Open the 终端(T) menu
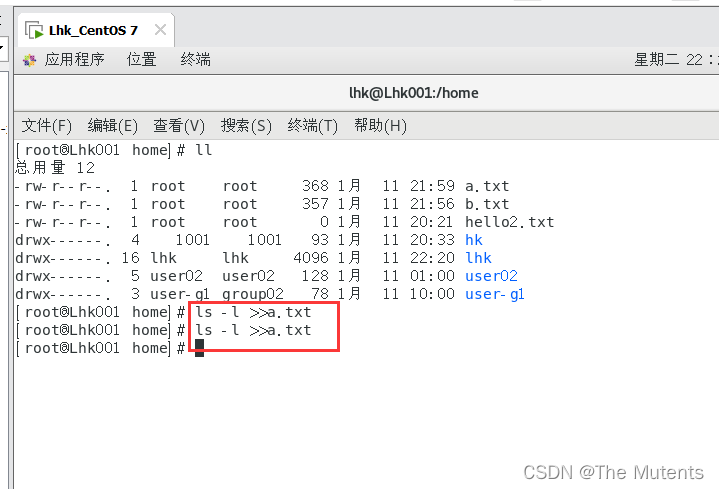 tap(313, 125)
